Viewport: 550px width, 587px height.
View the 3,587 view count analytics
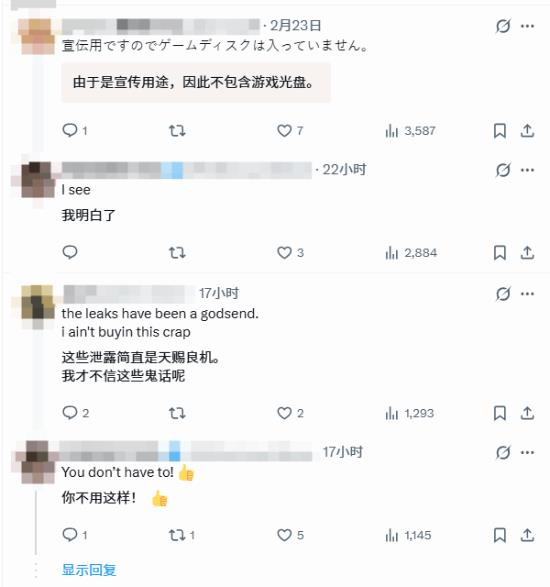[x=410, y=131]
